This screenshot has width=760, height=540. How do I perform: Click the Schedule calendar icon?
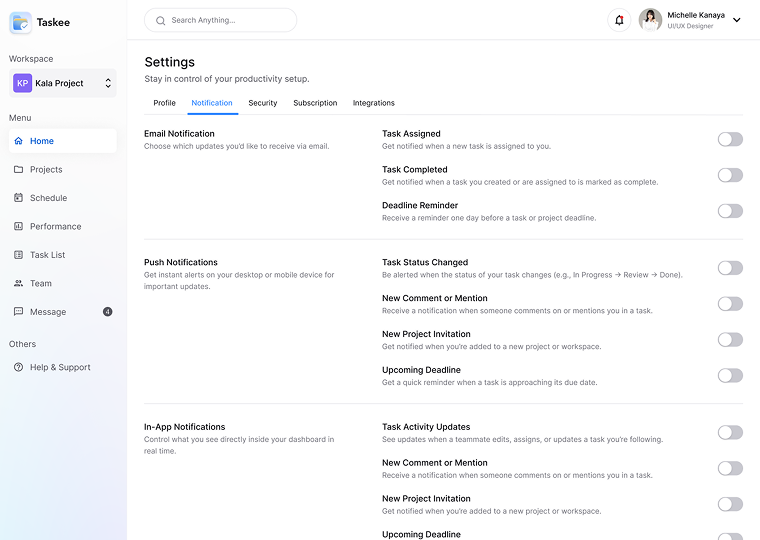(18, 198)
